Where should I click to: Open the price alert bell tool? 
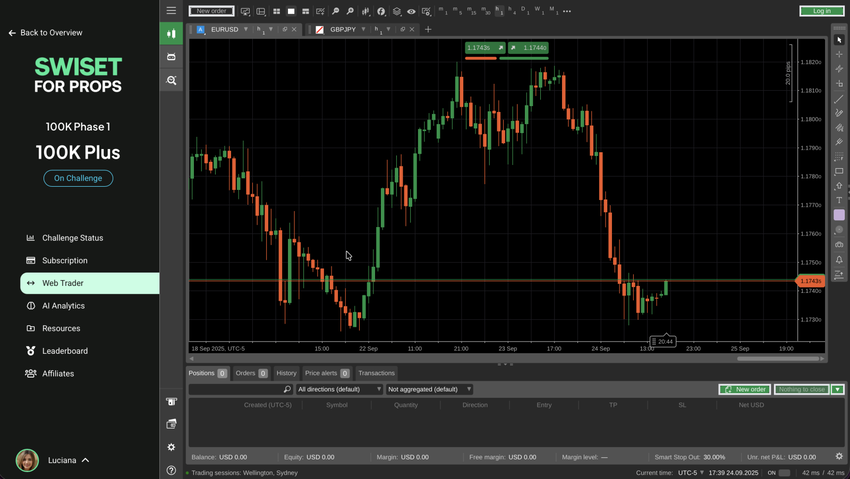pos(839,260)
